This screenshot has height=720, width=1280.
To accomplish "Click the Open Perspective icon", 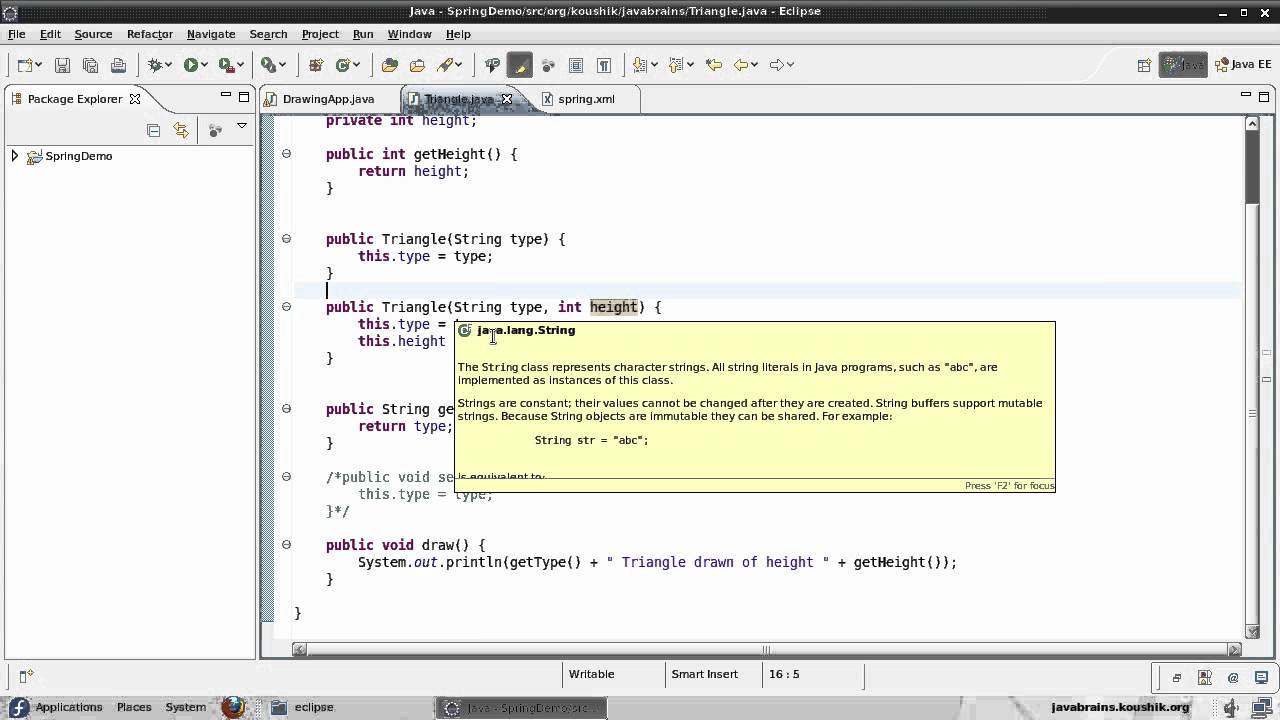I will (1144, 65).
